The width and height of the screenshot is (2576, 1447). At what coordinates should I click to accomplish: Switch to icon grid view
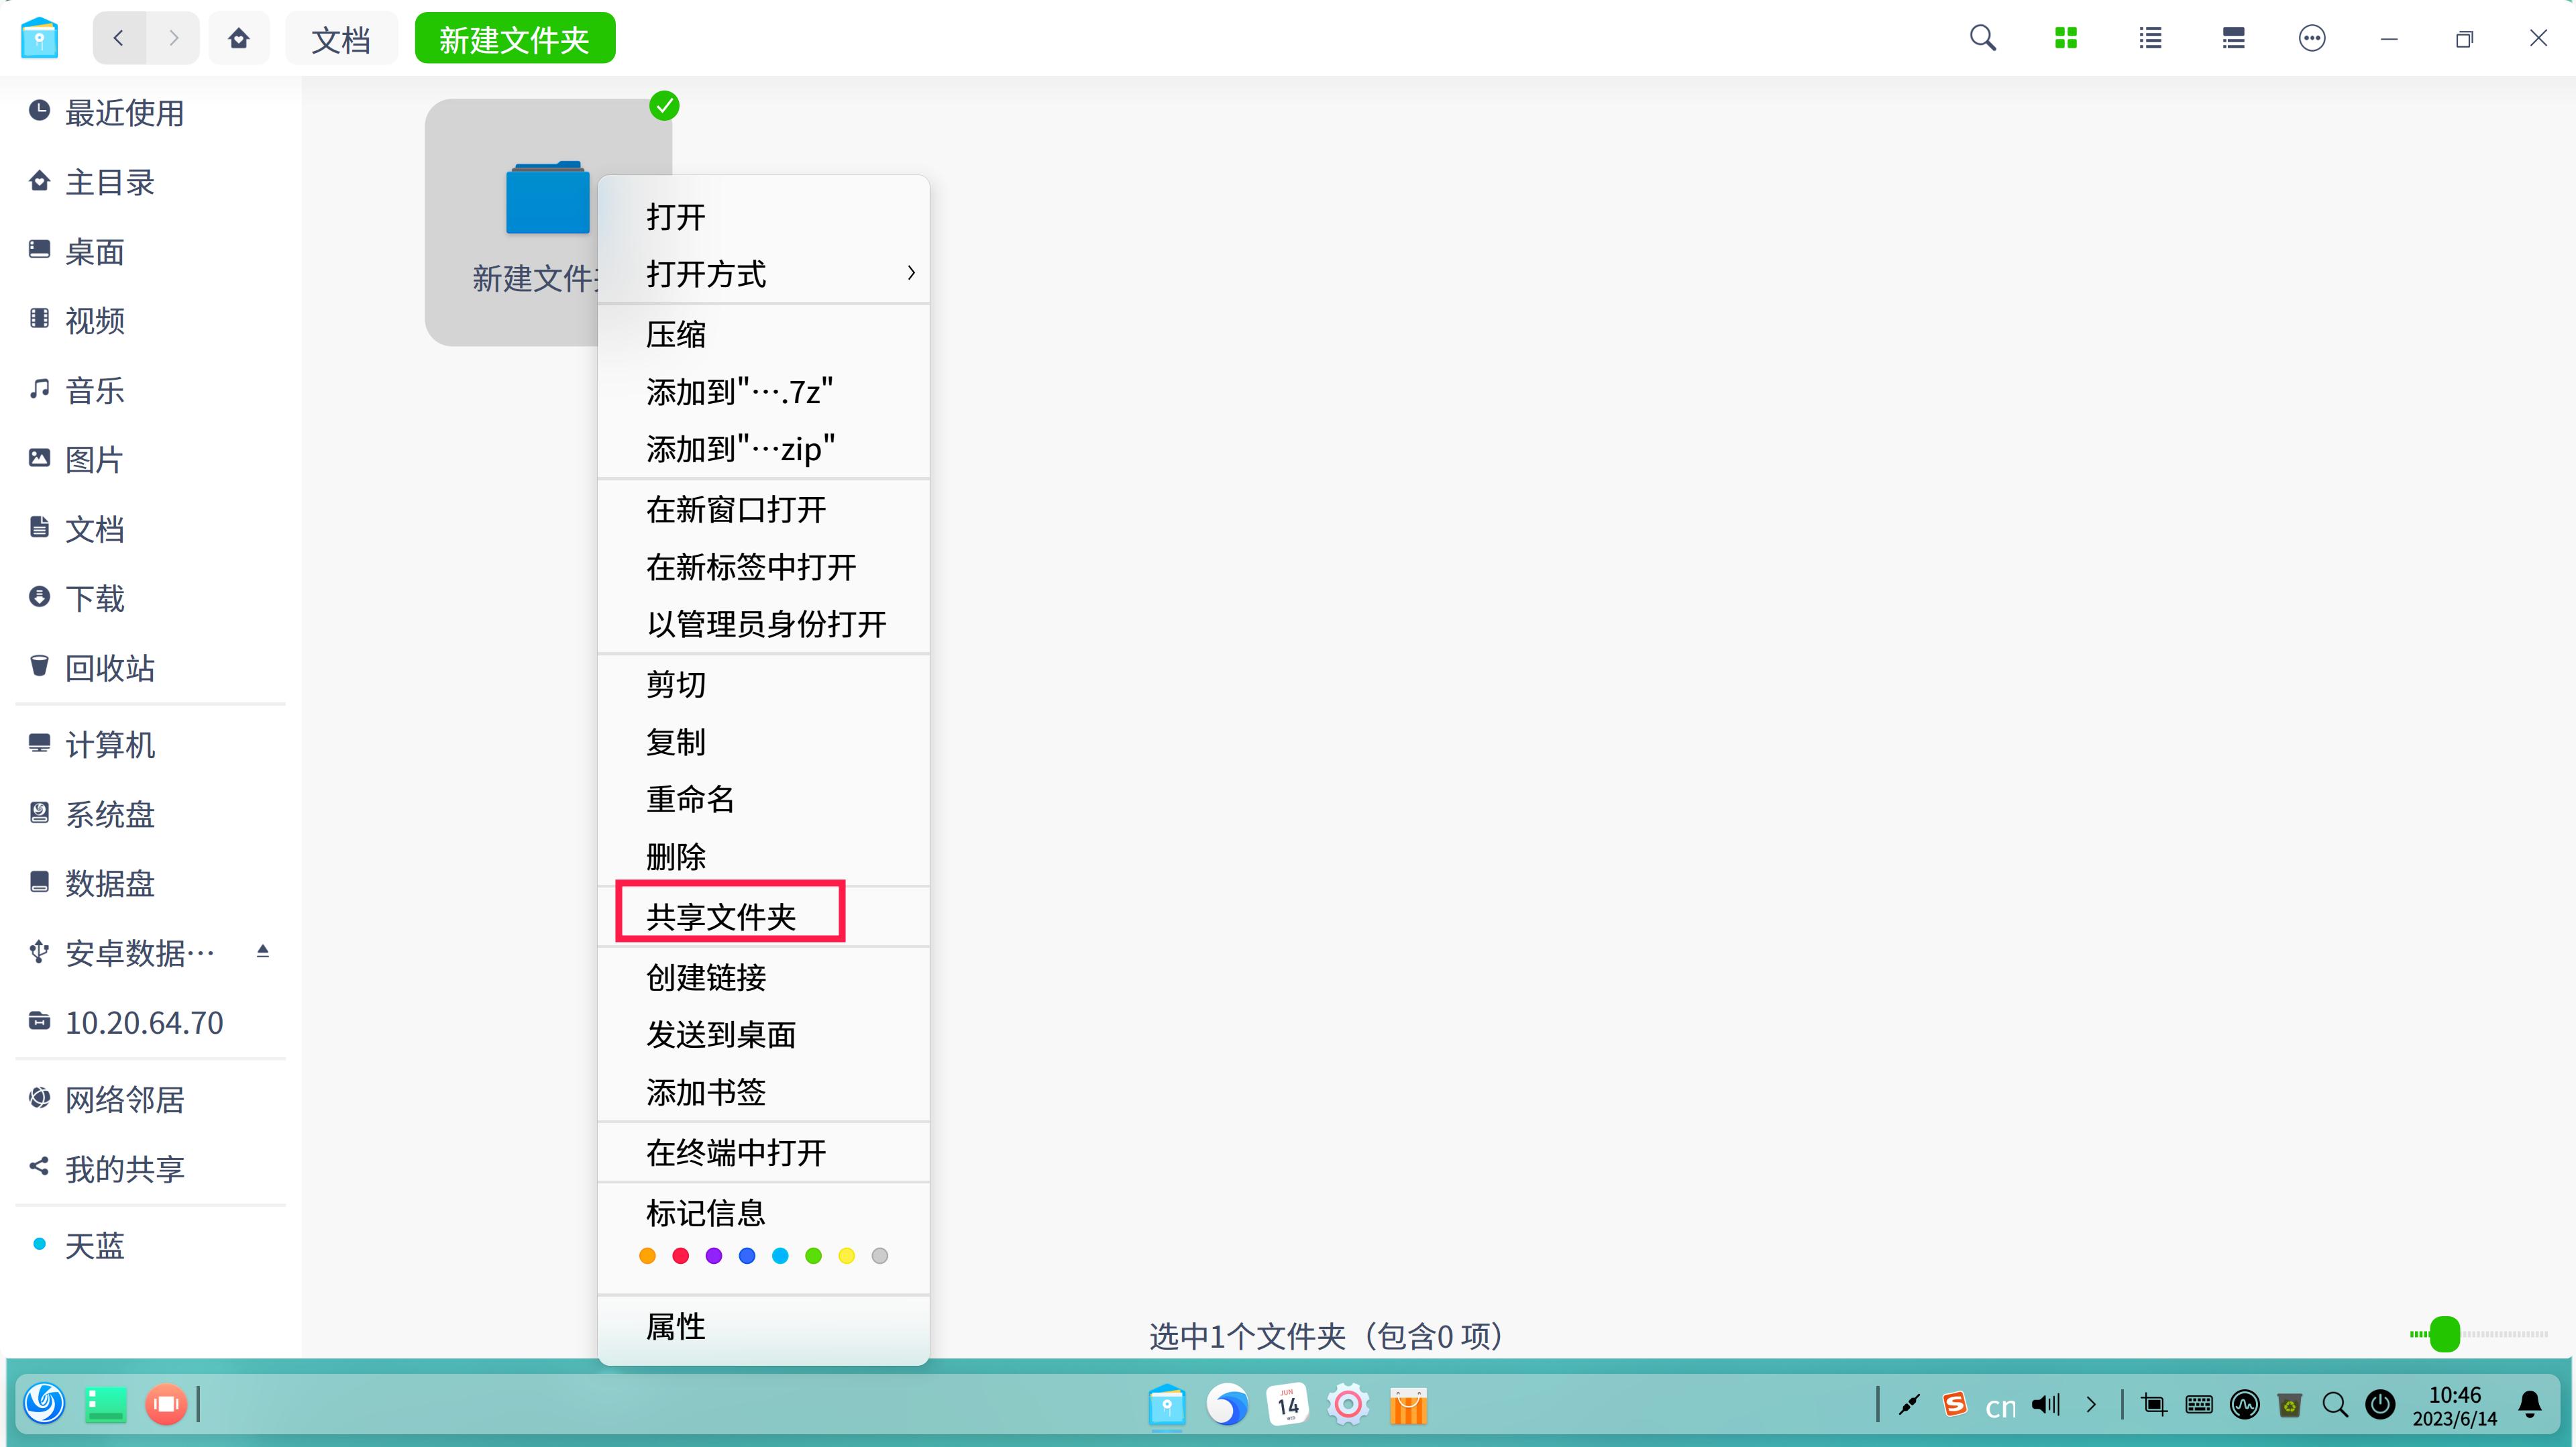(2066, 39)
